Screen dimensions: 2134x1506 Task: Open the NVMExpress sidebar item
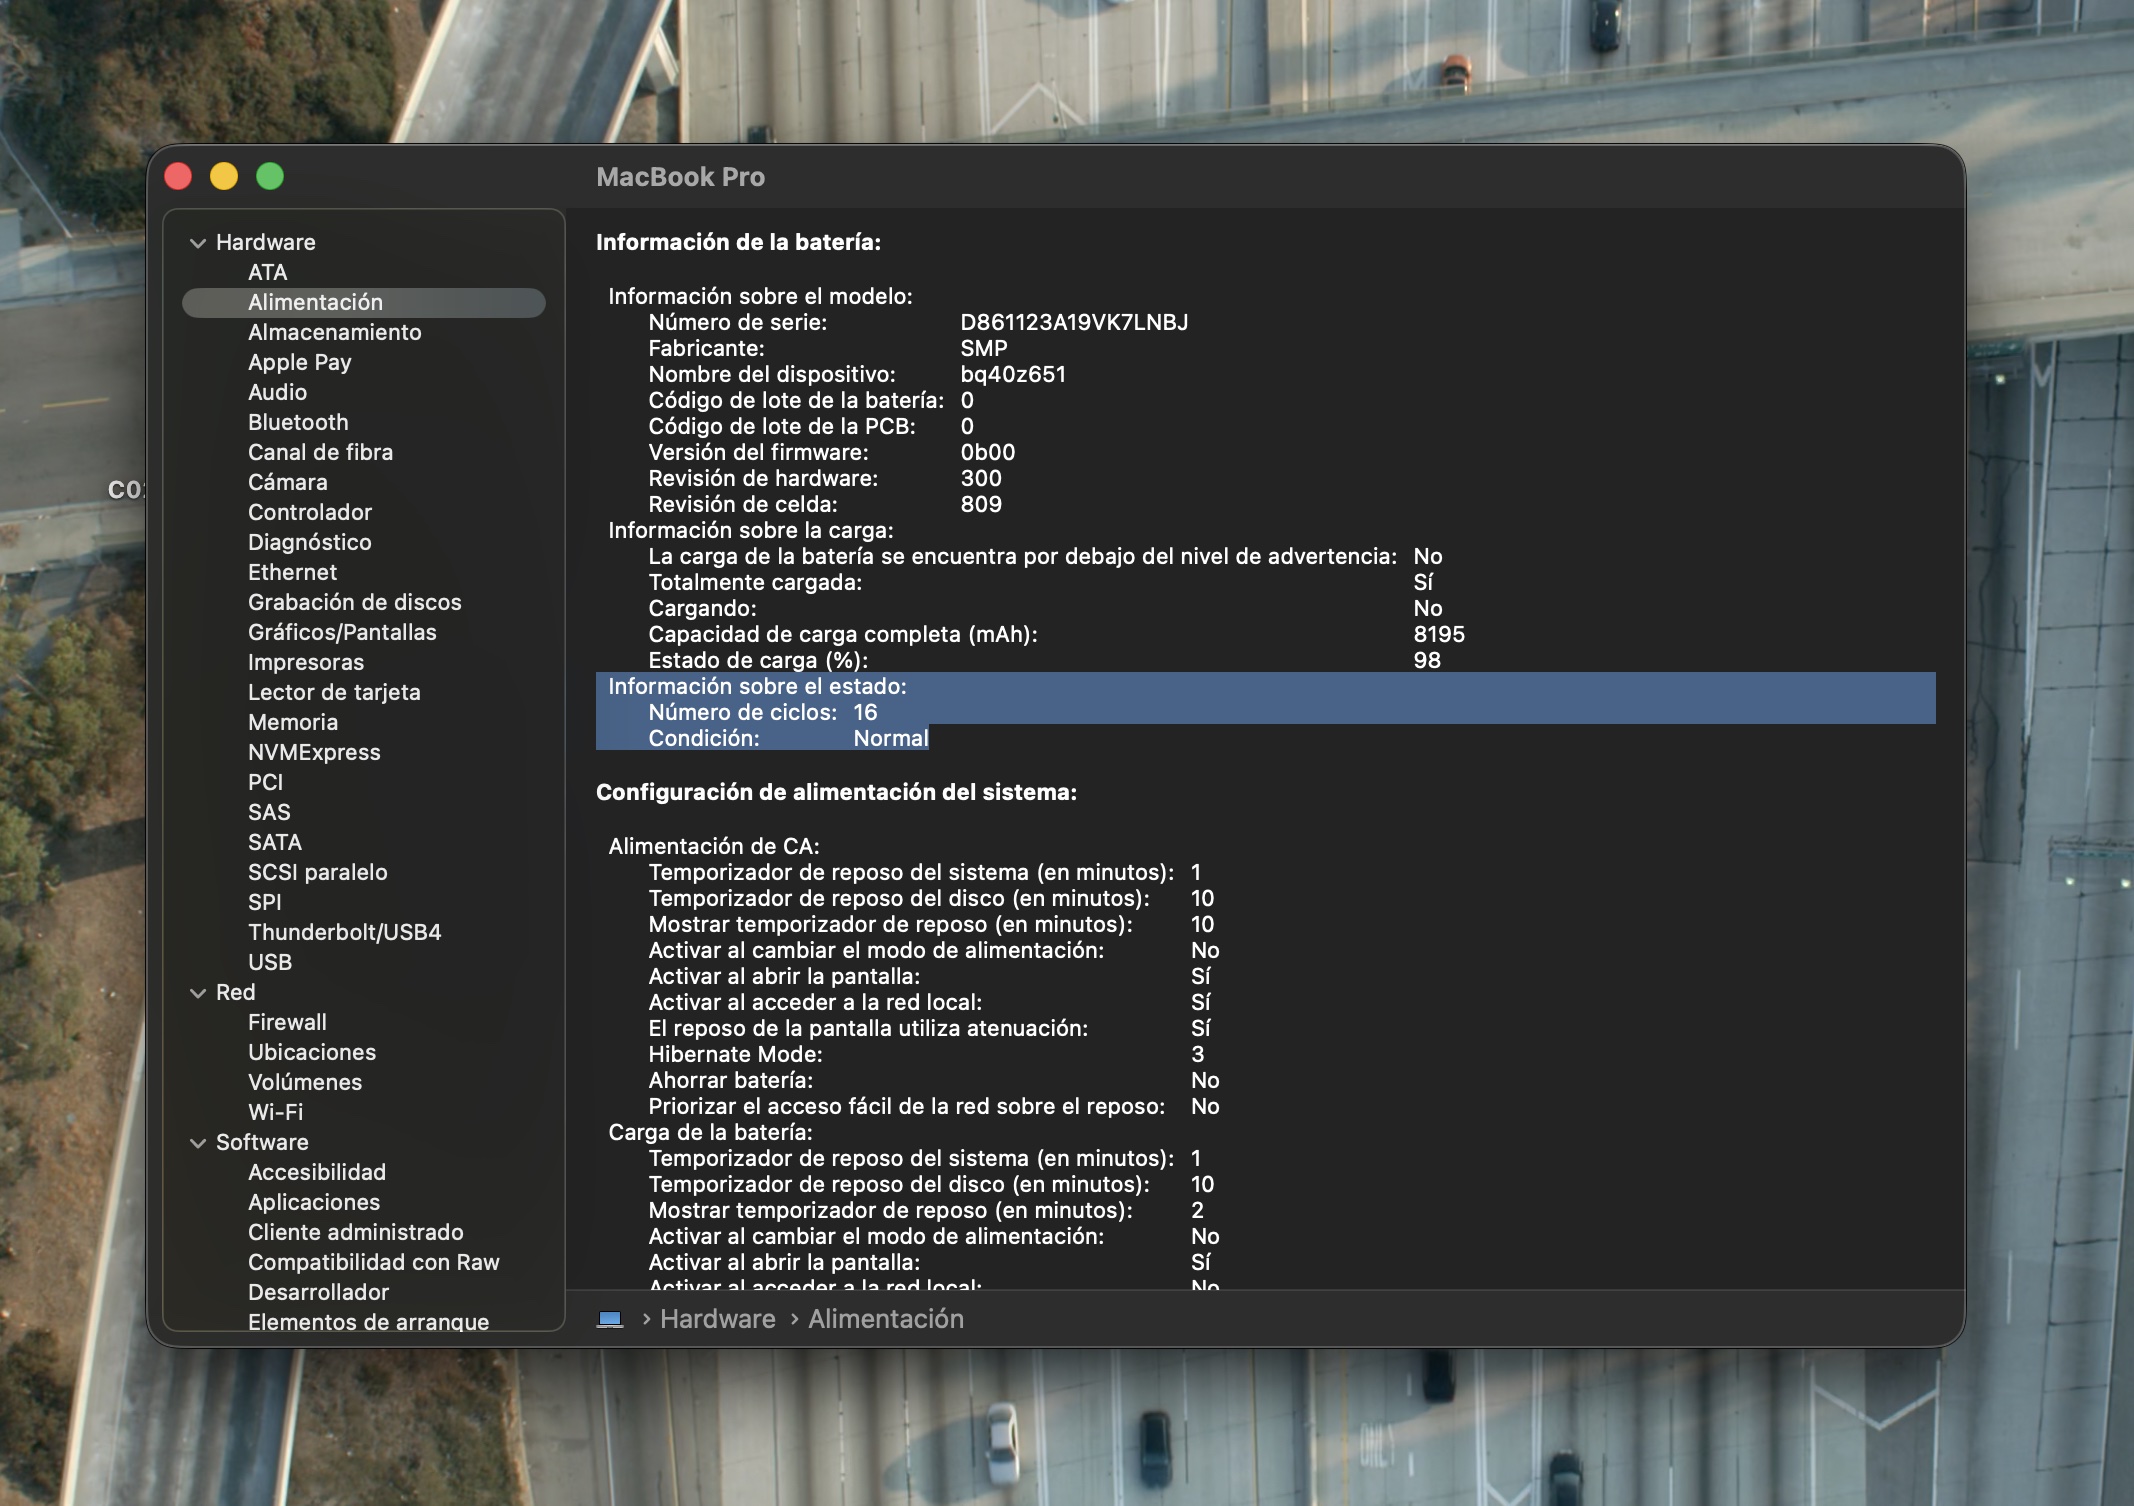coord(314,752)
